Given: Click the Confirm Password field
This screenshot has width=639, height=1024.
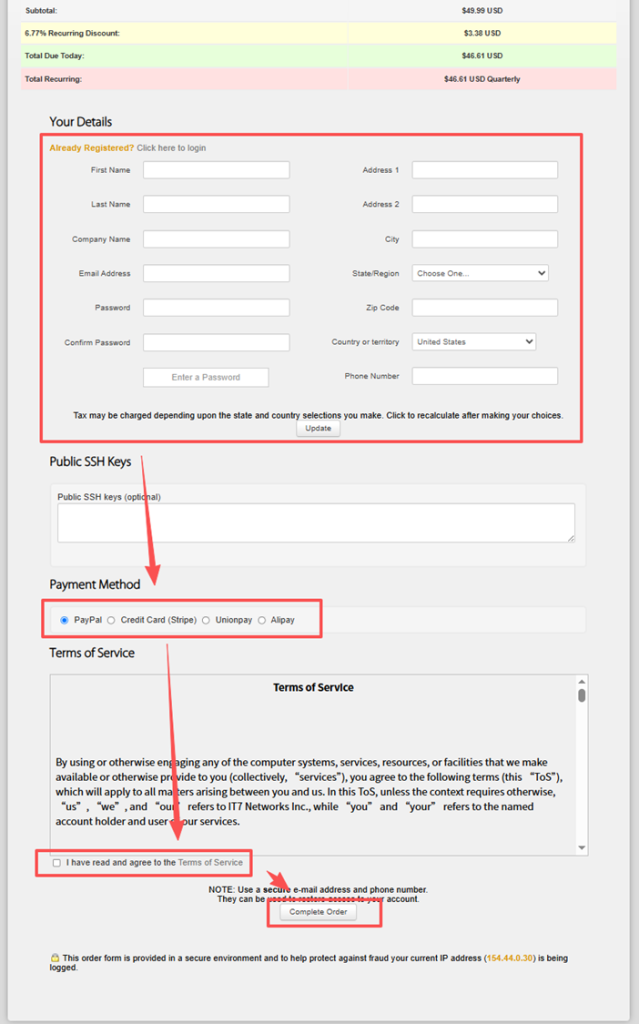Looking at the screenshot, I should pos(216,342).
